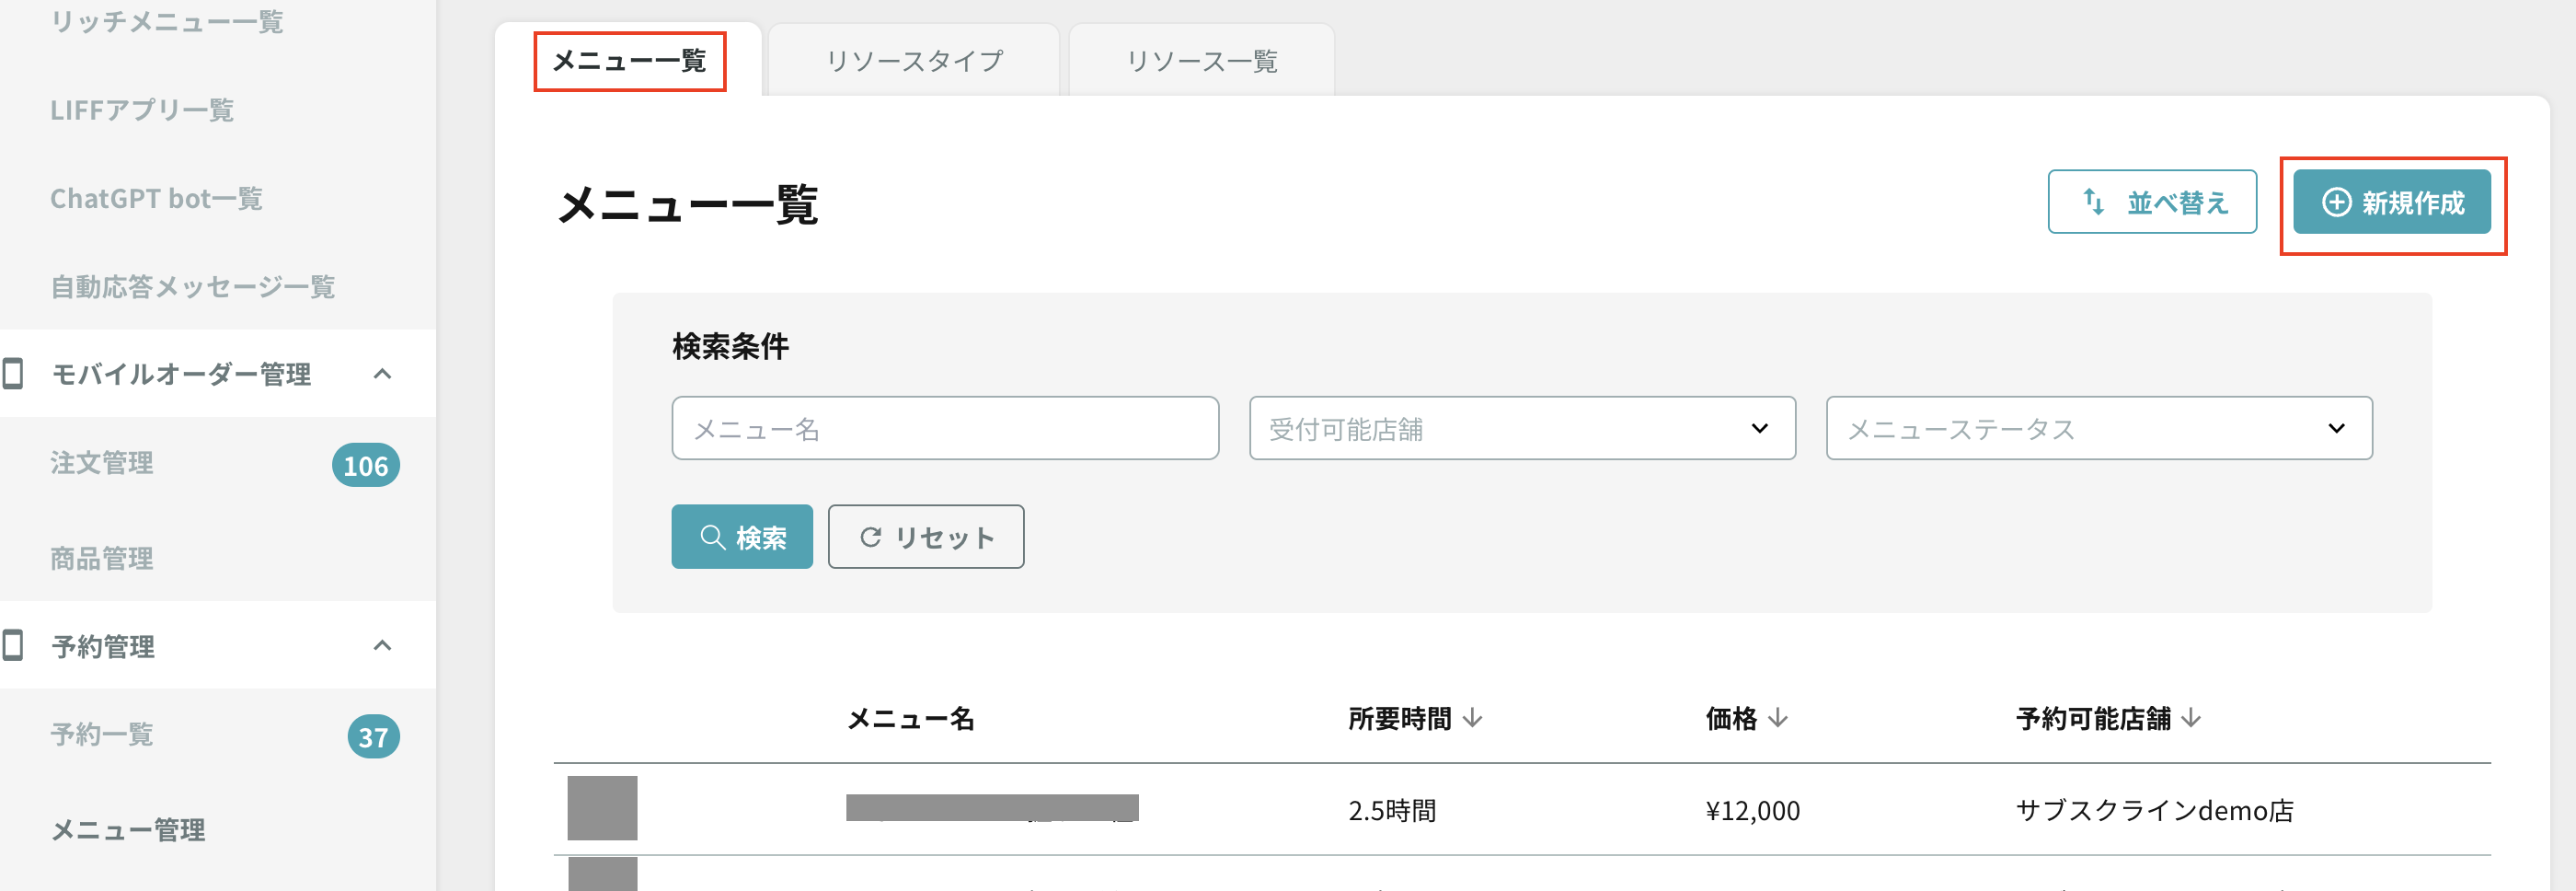2576x891 pixels.
Task: Open the メニューステータス dropdown
Action: 2099,428
